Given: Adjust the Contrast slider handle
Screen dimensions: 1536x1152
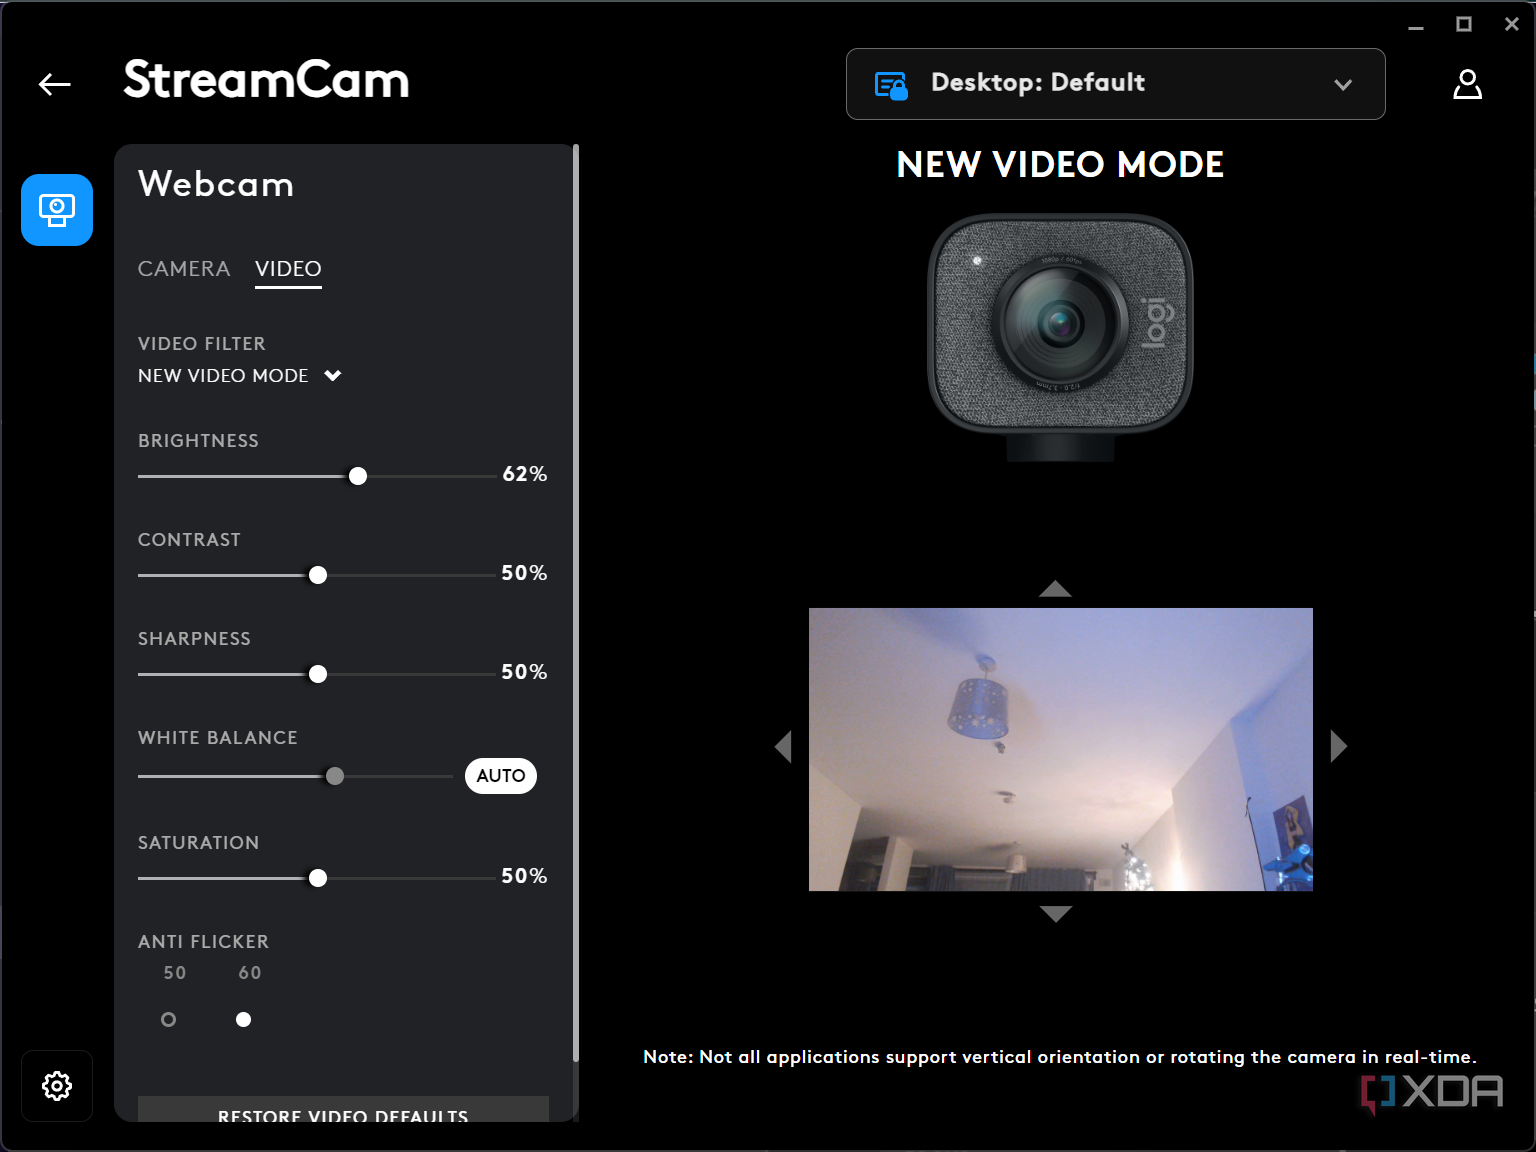Looking at the screenshot, I should (318, 575).
